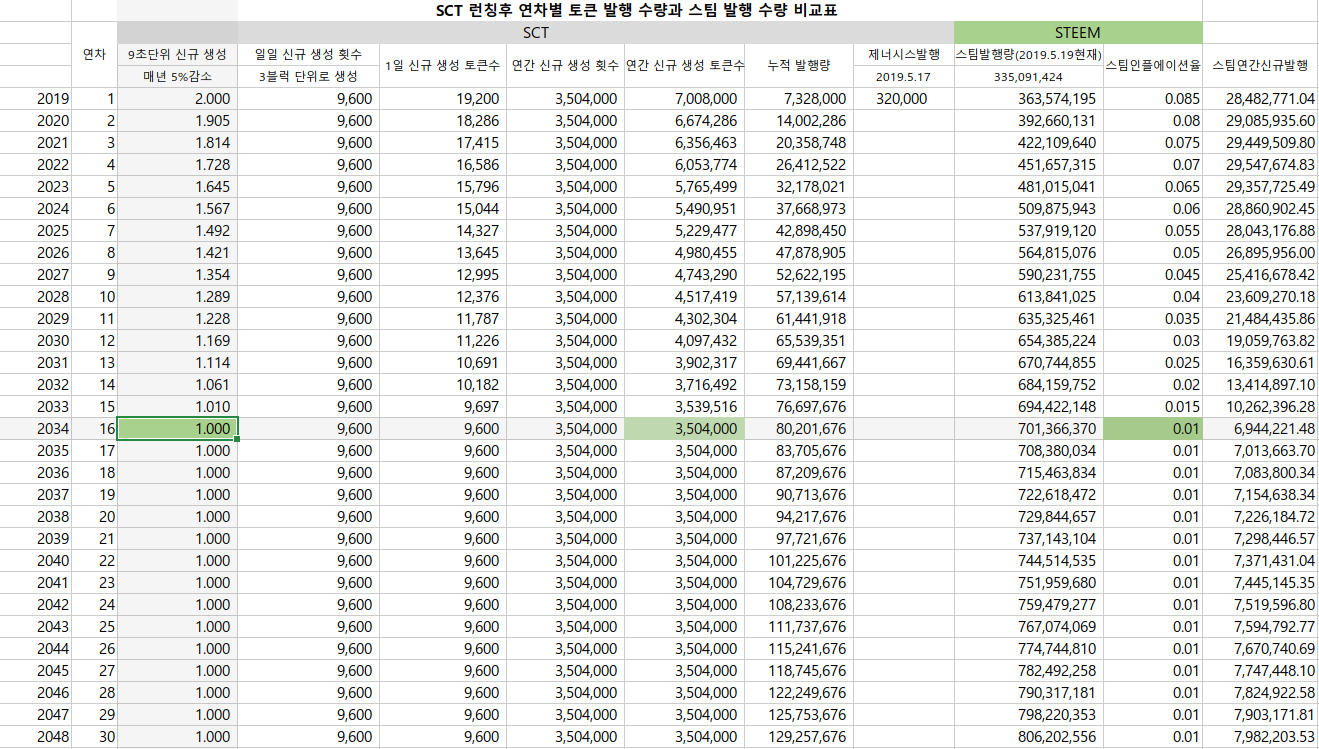
Task: Click the '4,980,455' cell in the 2026 row
Action: coord(685,253)
